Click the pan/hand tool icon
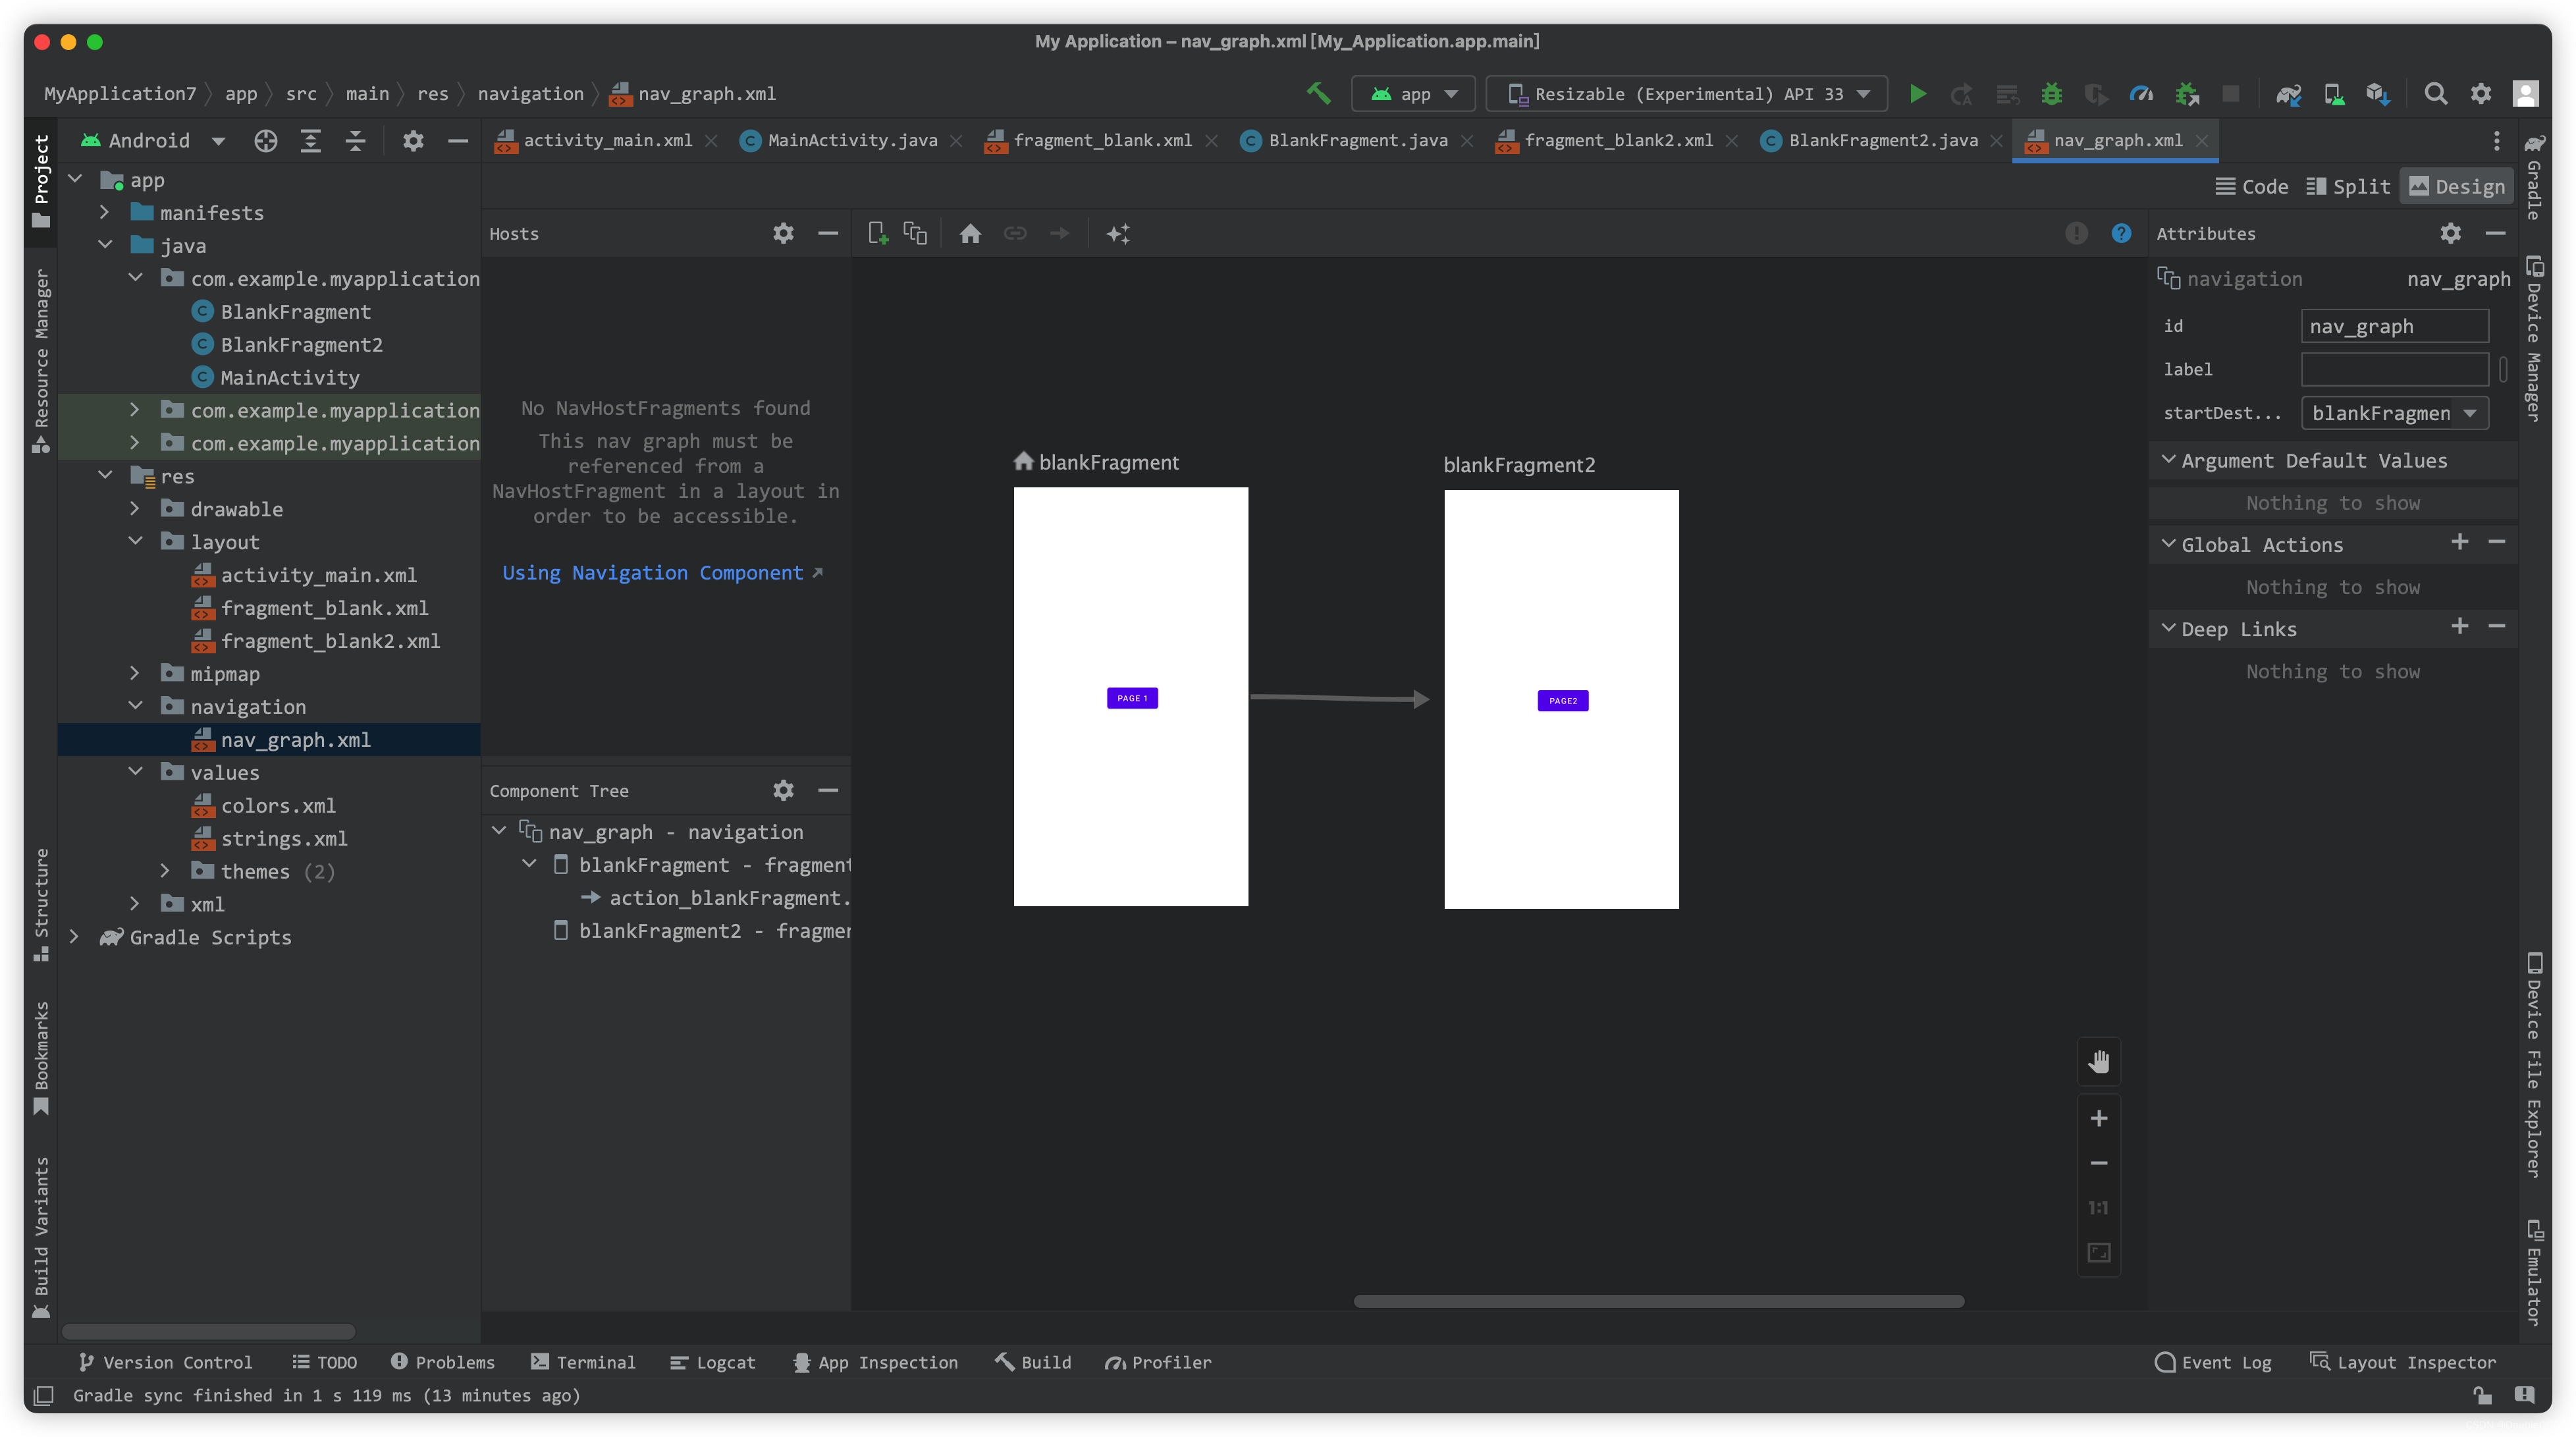The width and height of the screenshot is (2576, 1437). 2100,1060
